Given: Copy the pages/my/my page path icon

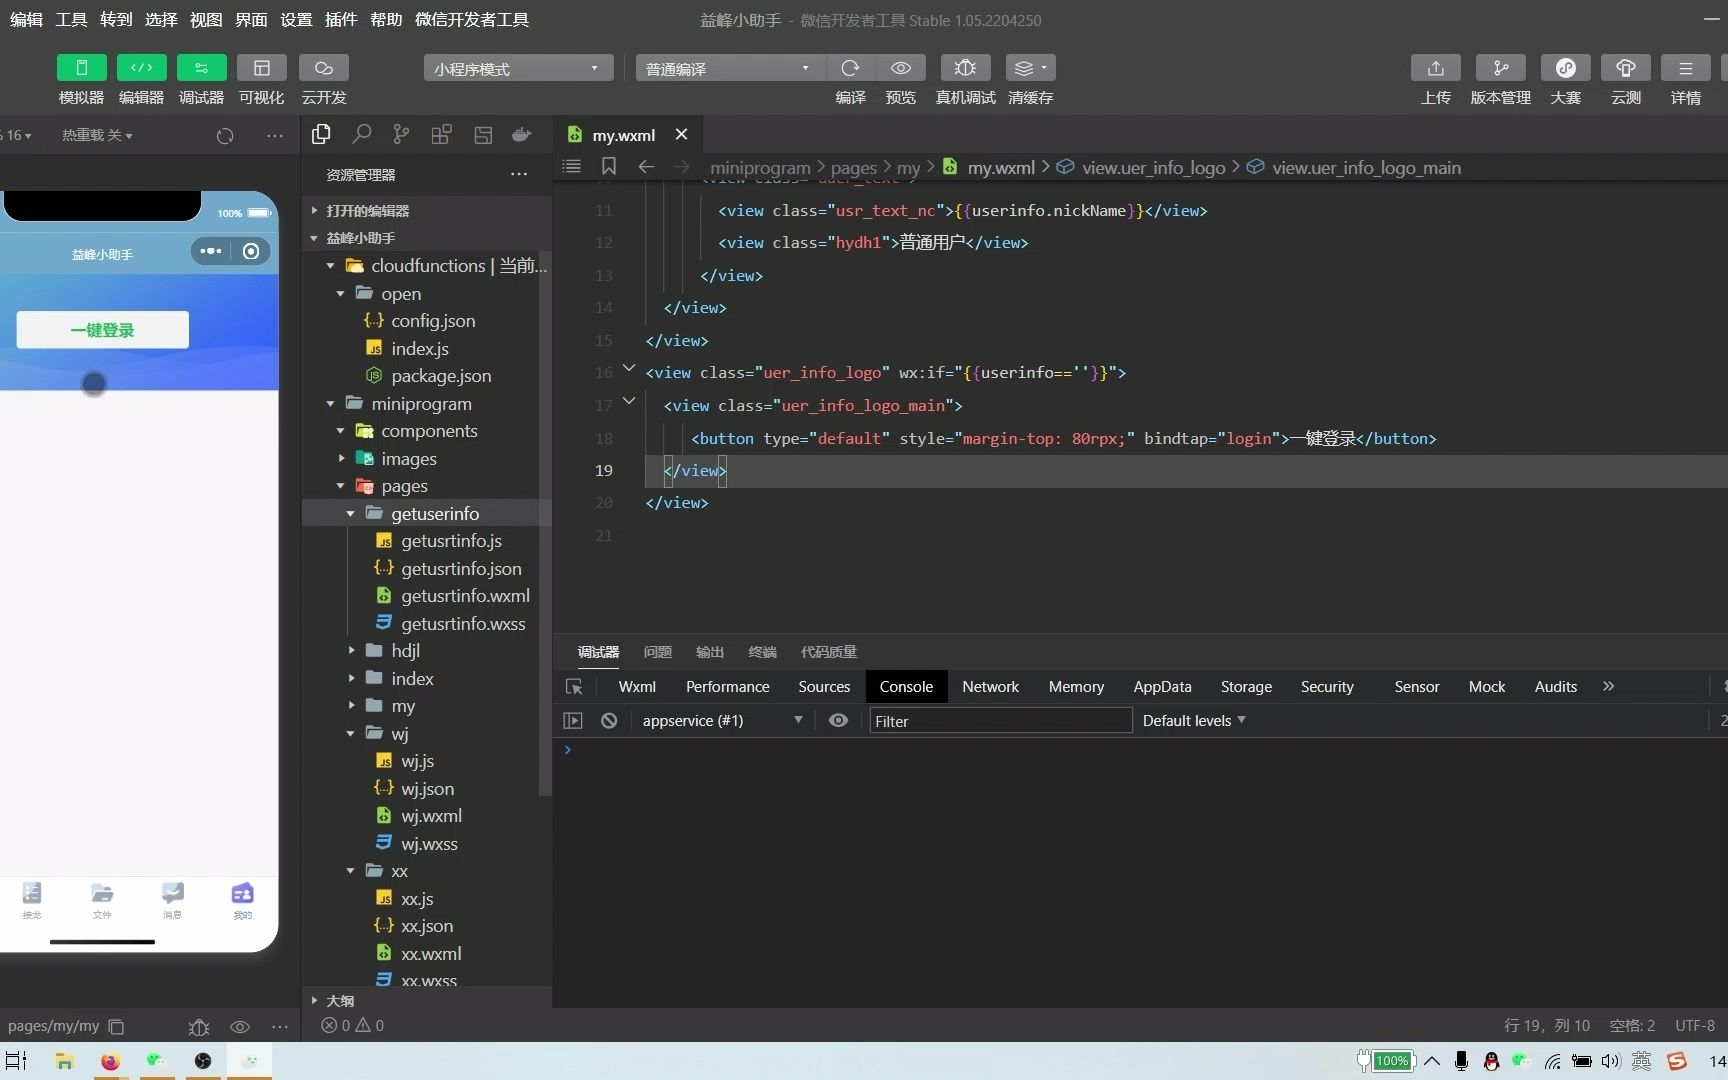Looking at the screenshot, I should click(116, 1026).
